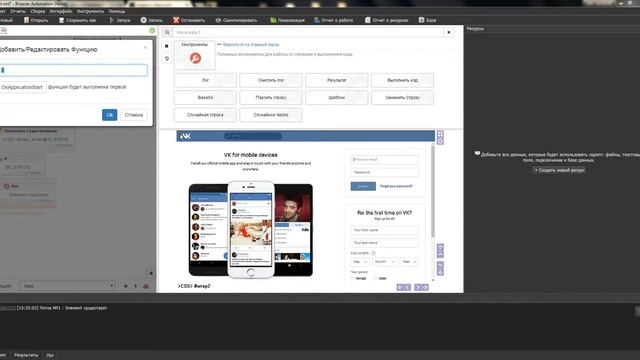
Task: Open the Month birth dropdown
Action: tap(384, 262)
